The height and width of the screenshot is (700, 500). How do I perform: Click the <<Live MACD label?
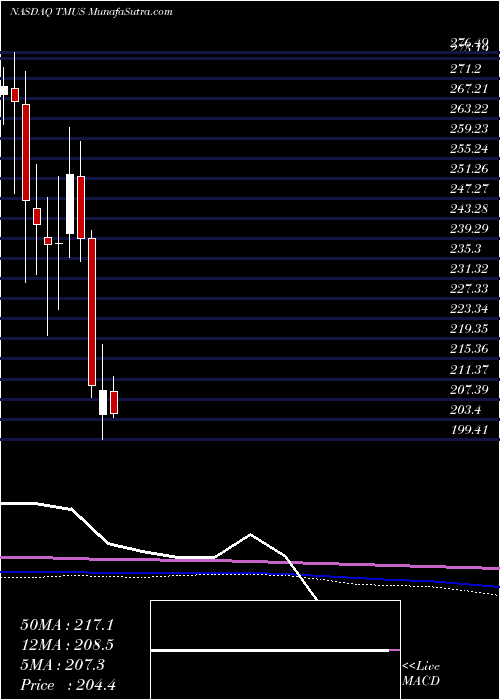click(421, 674)
